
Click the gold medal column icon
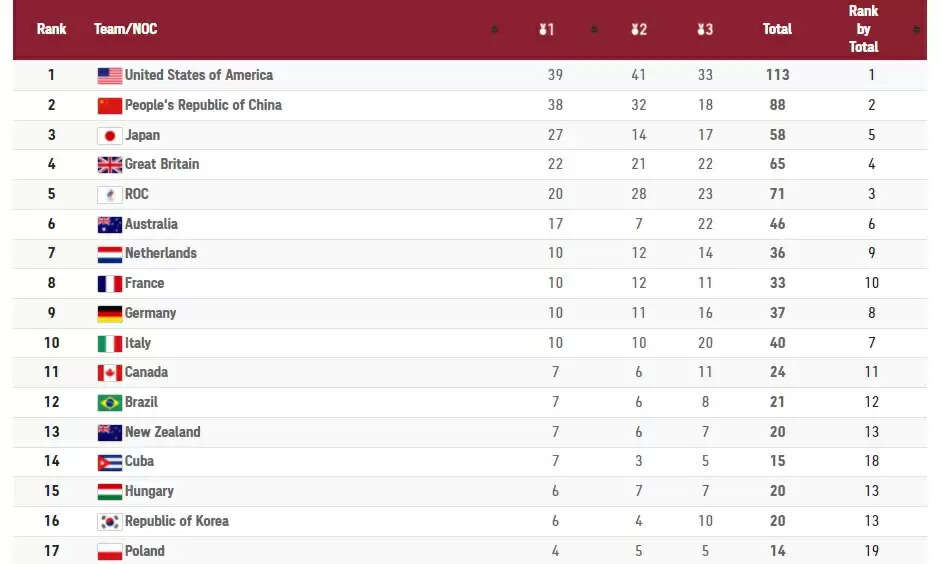point(546,30)
